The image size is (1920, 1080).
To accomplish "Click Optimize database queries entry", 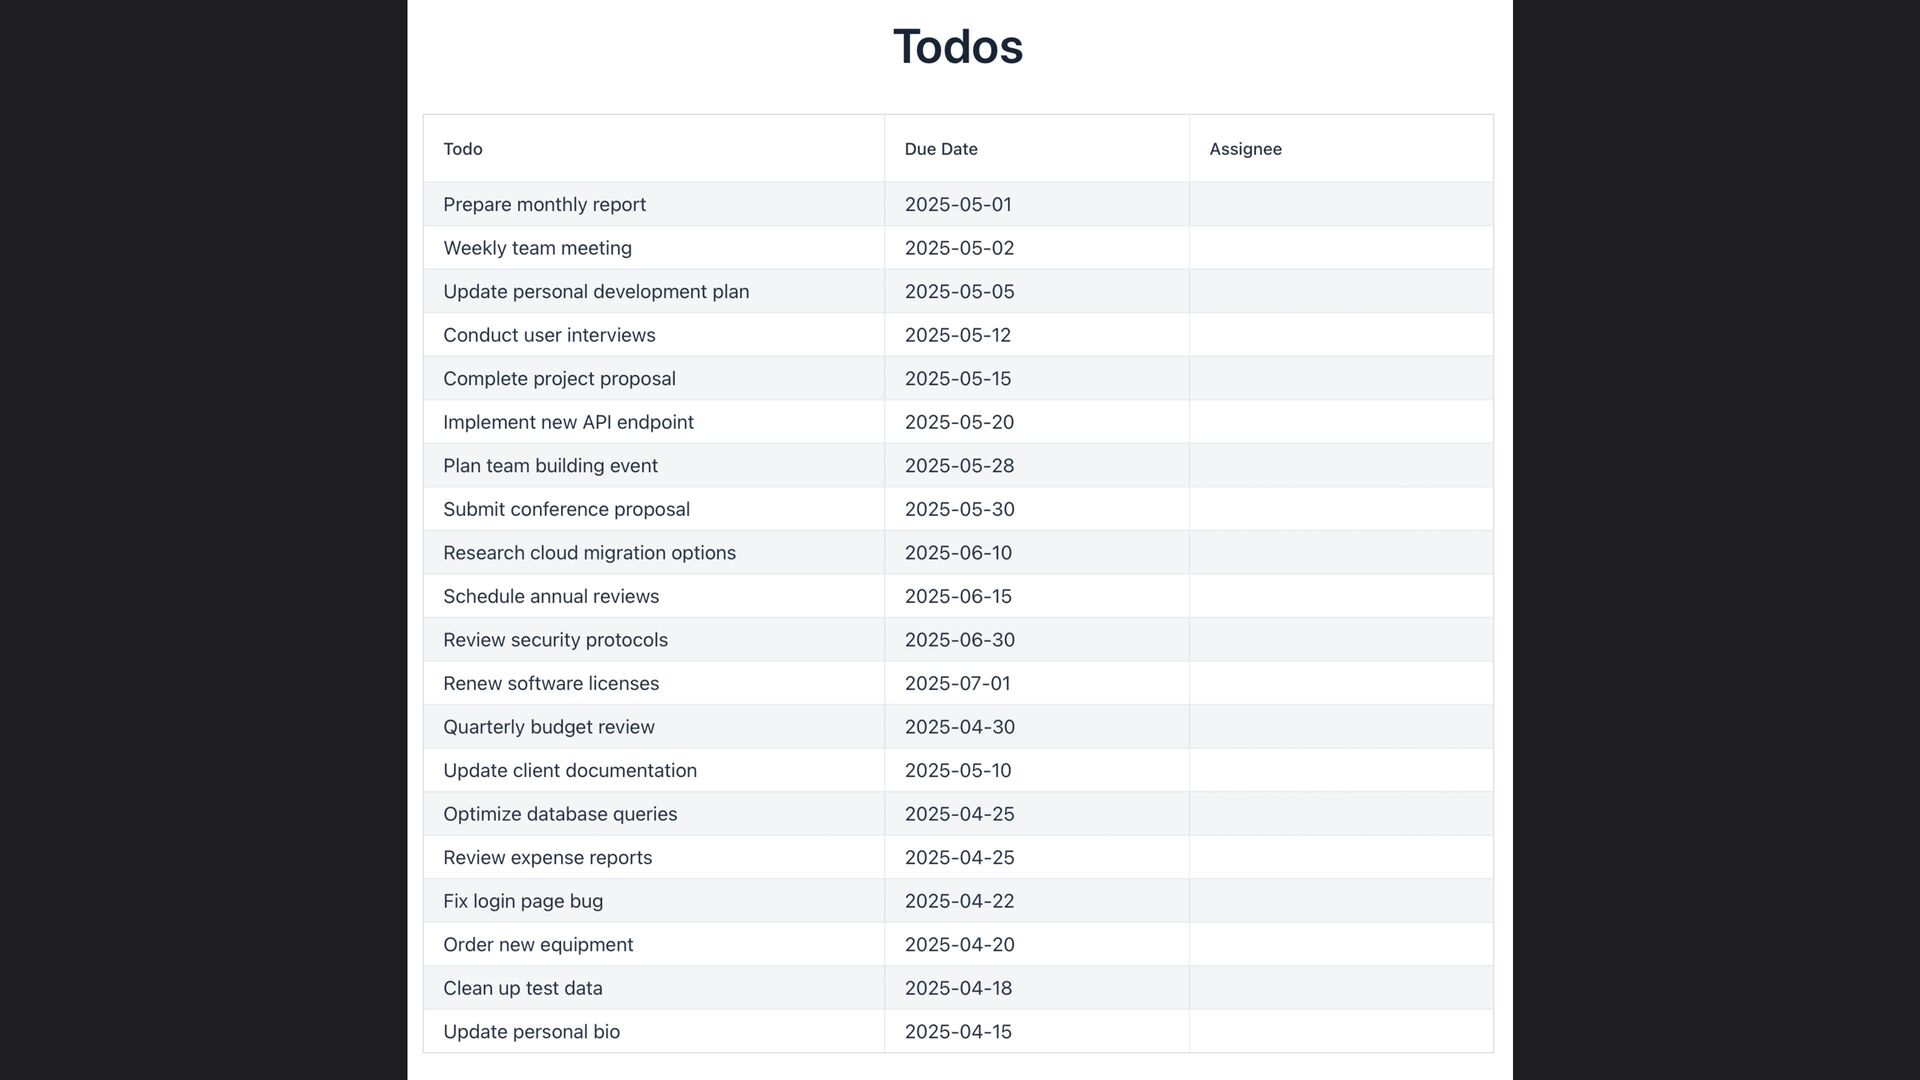I will click(560, 814).
